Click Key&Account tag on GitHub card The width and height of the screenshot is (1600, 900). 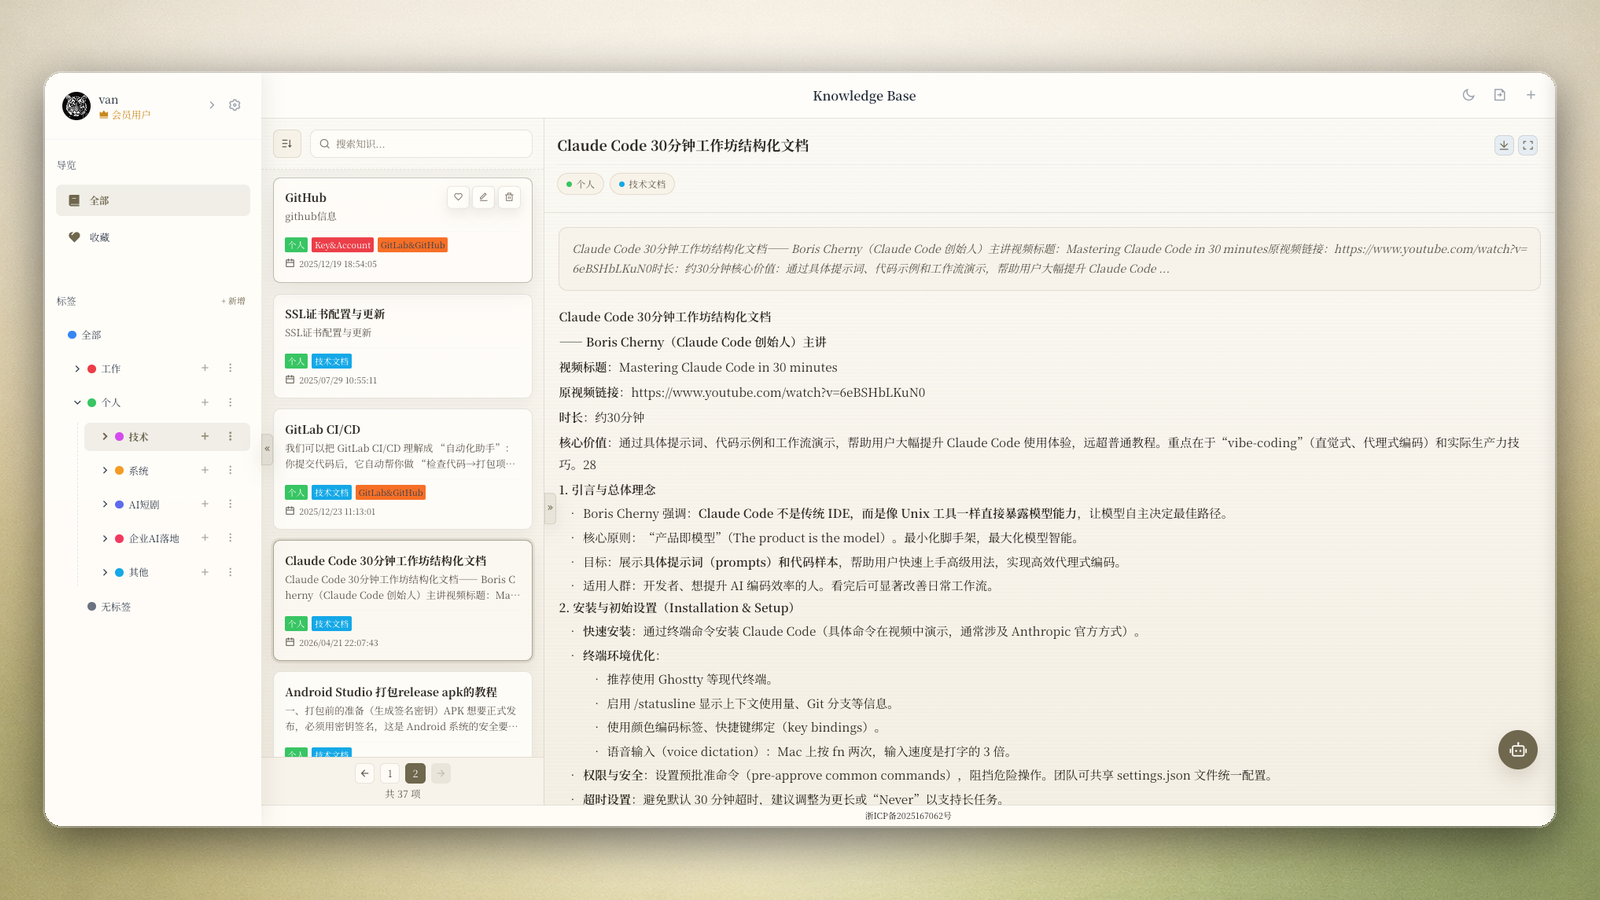click(343, 245)
